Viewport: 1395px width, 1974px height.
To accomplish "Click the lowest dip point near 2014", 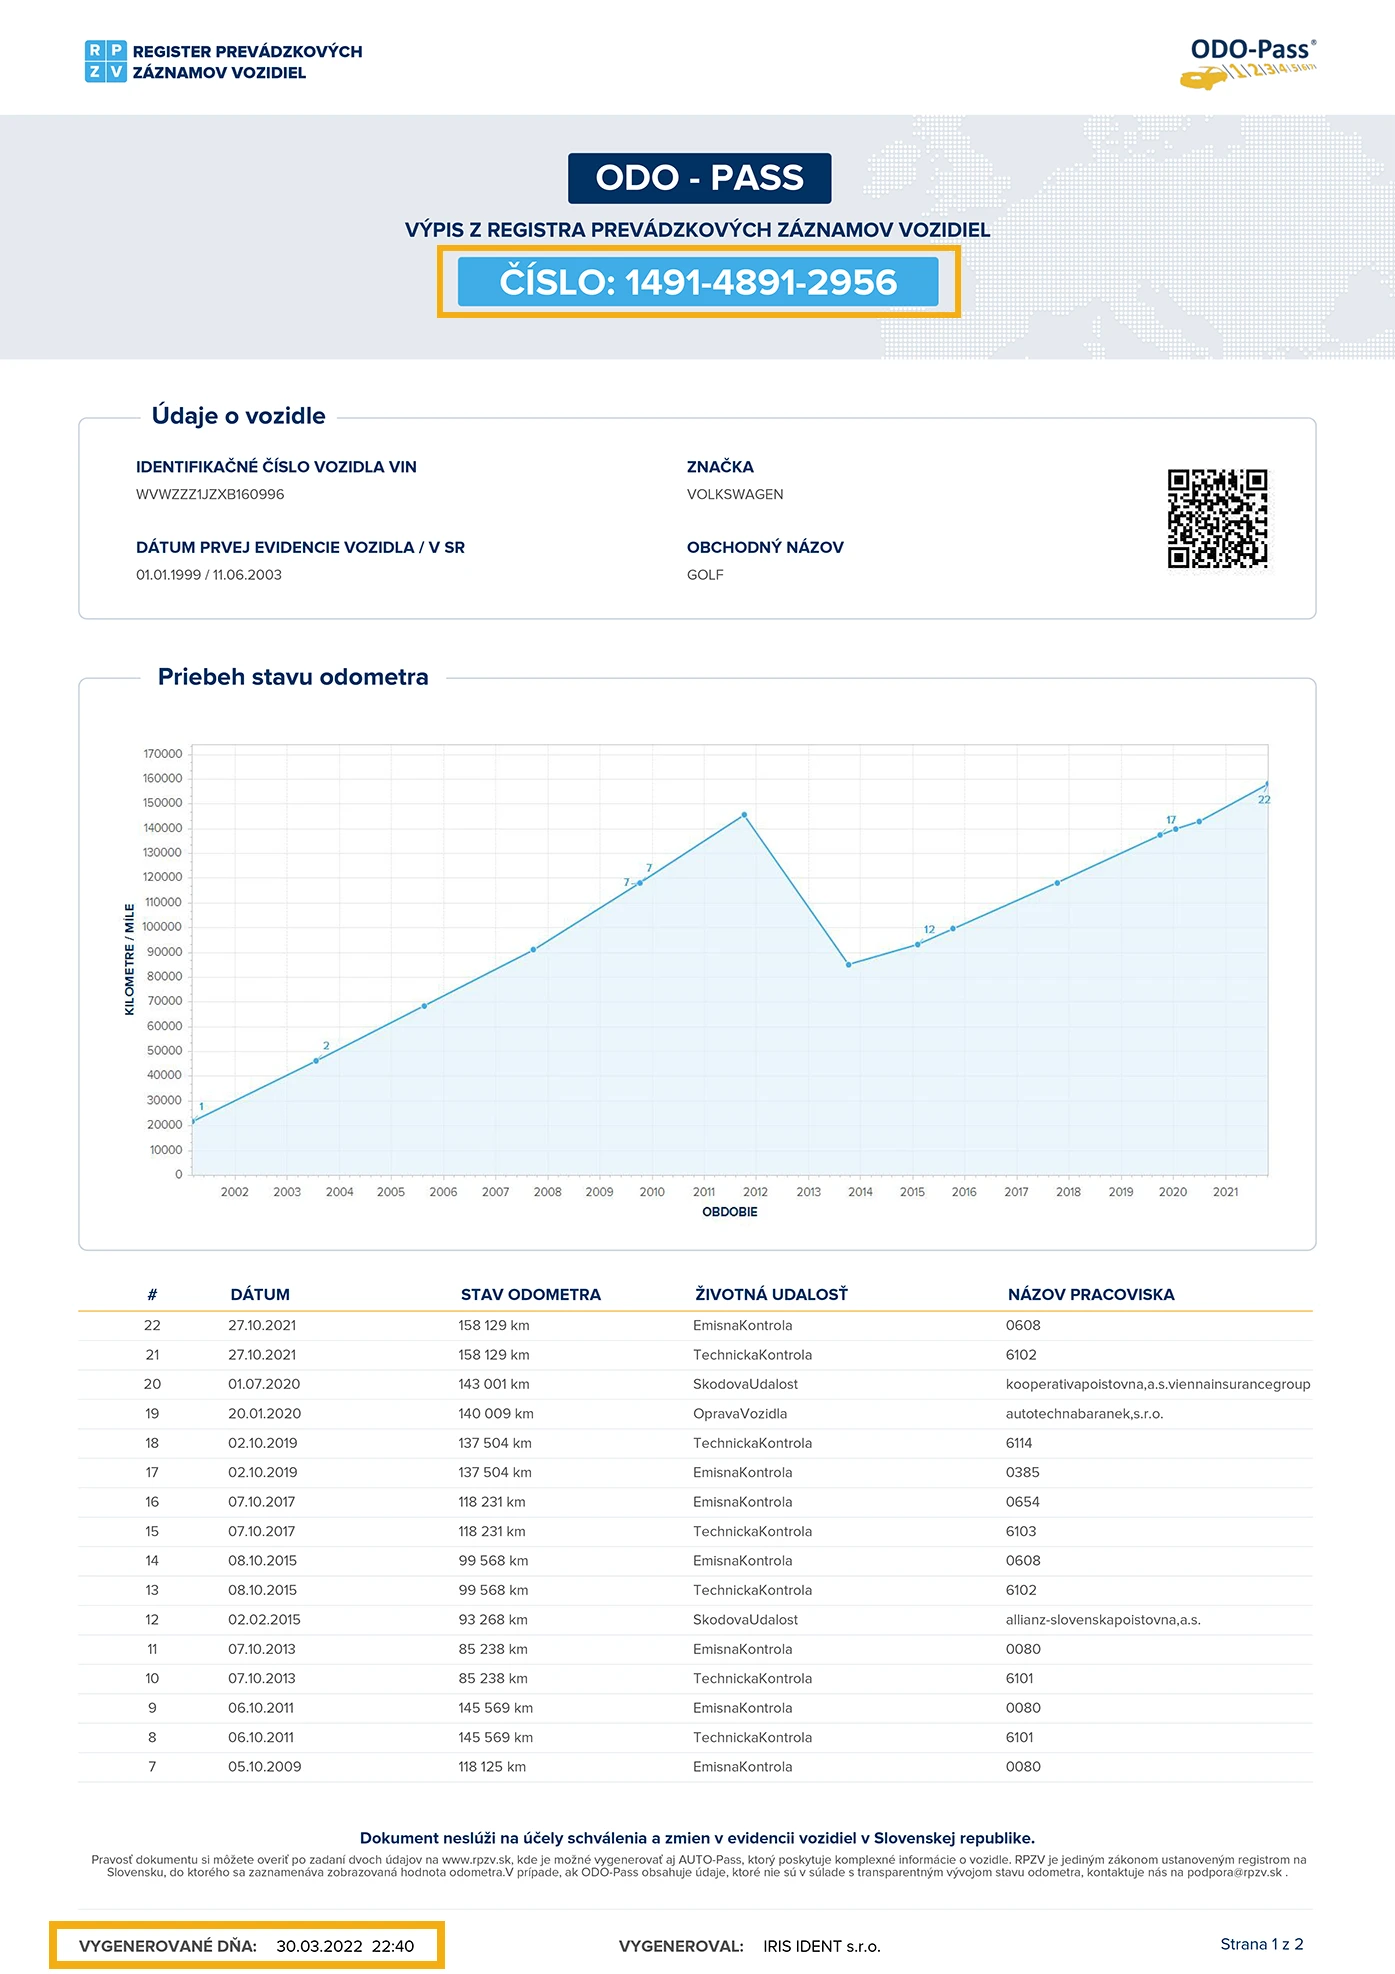I will [848, 964].
